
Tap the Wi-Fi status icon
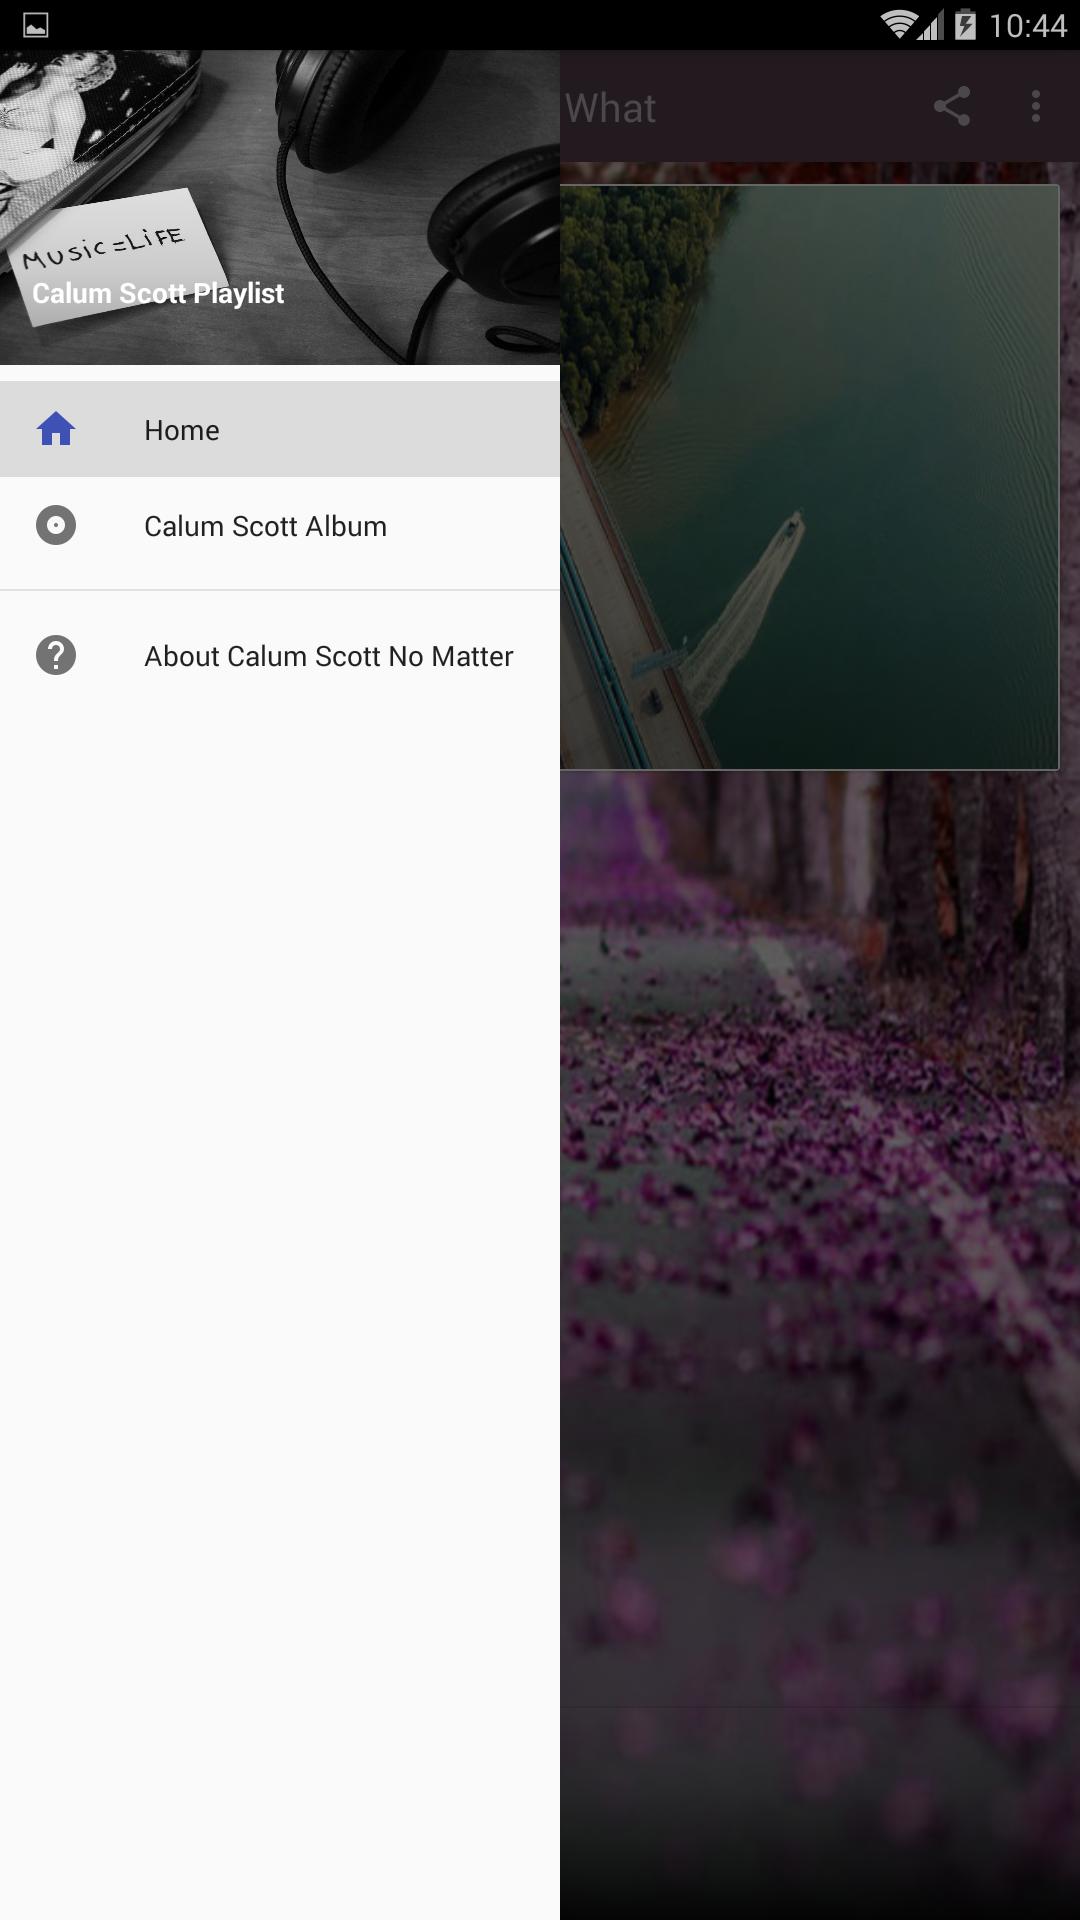coord(899,24)
